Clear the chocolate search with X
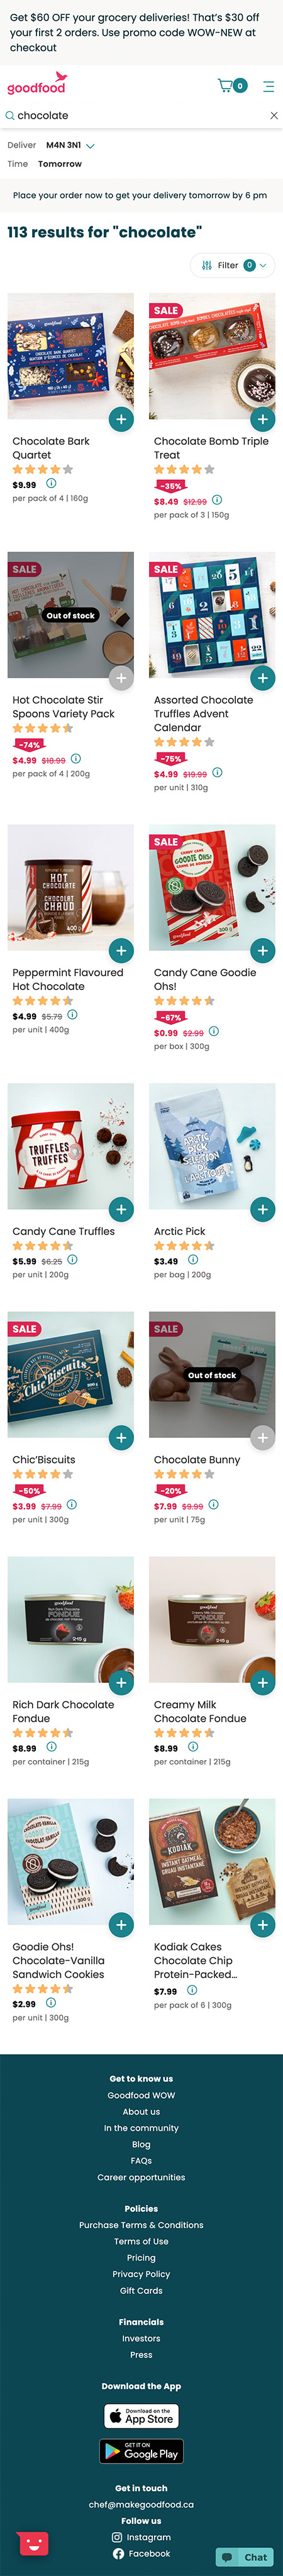Image resolution: width=283 pixels, height=2576 pixels. click(x=274, y=116)
